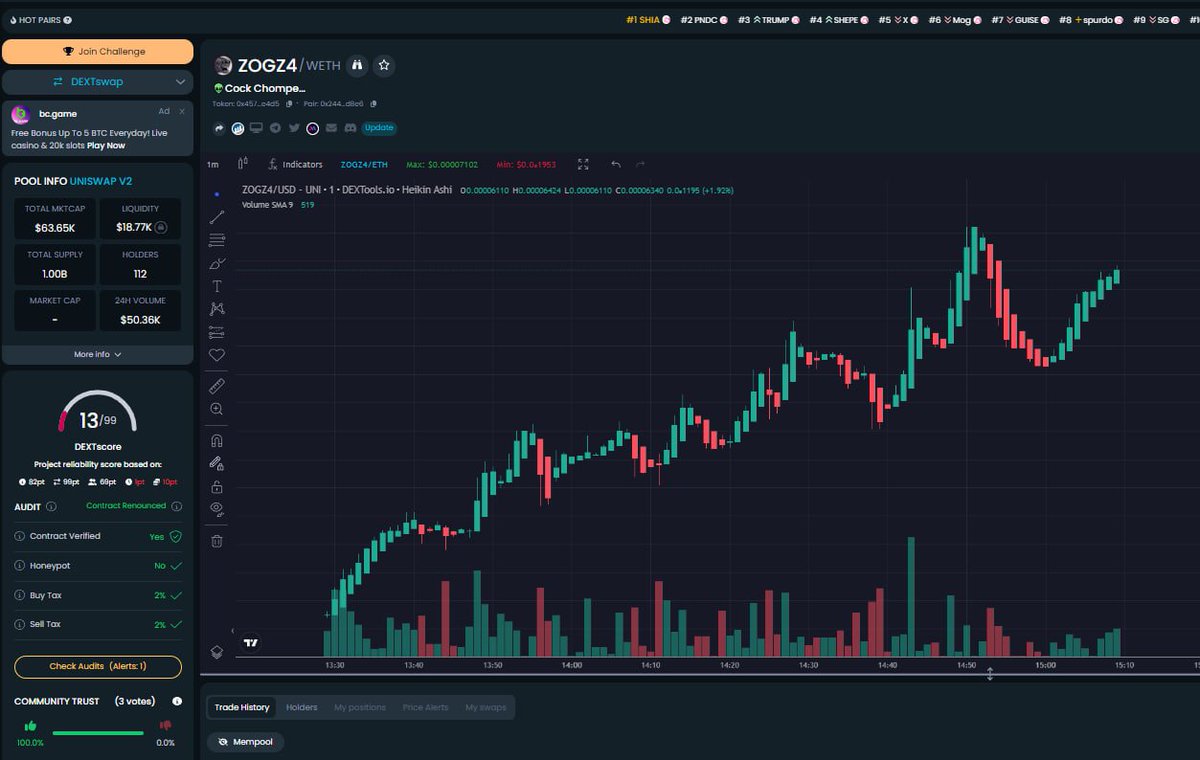Copy the Pair address 0x244...d8e6

374,103
